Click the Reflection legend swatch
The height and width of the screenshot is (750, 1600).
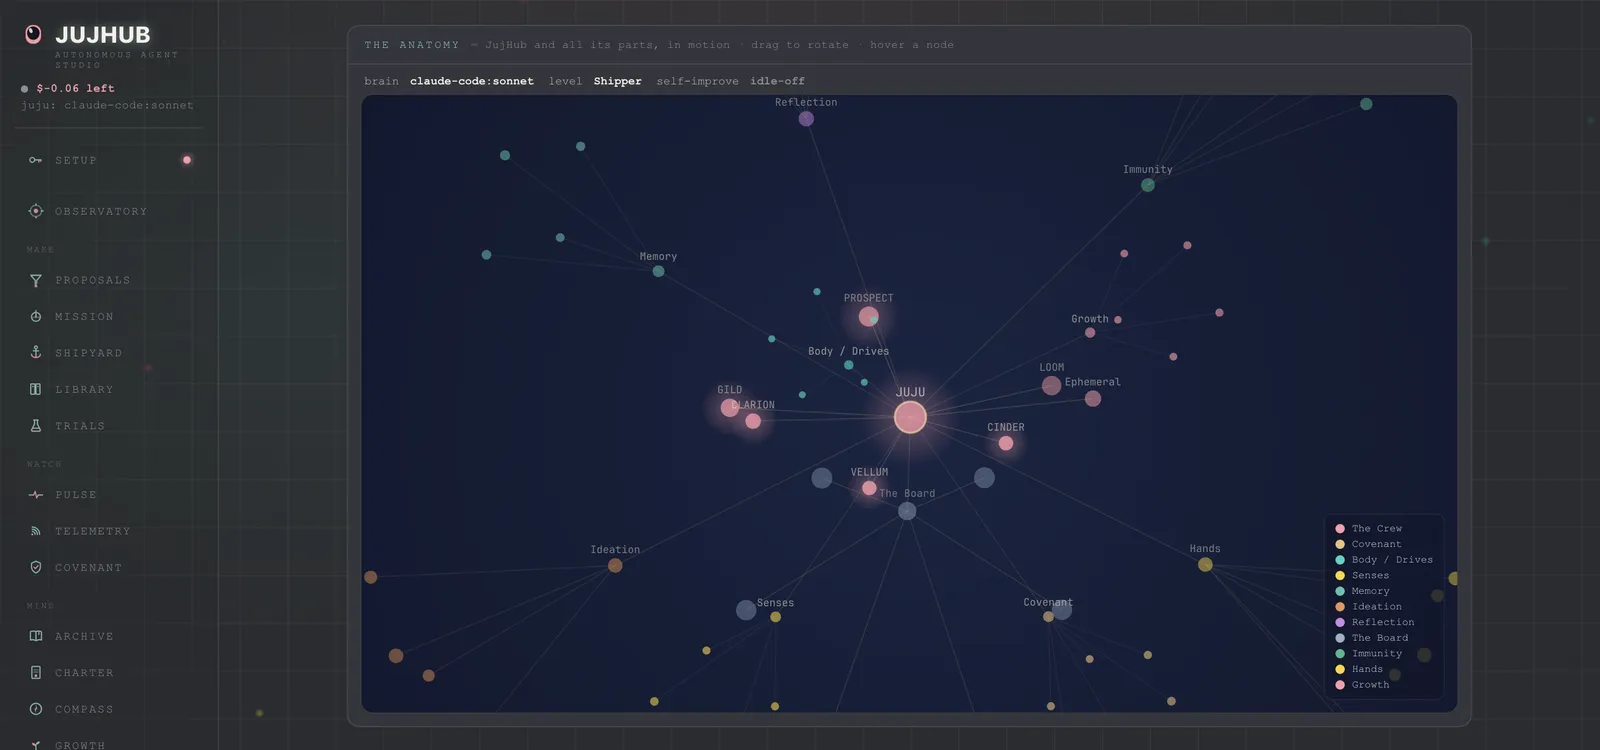pos(1340,622)
